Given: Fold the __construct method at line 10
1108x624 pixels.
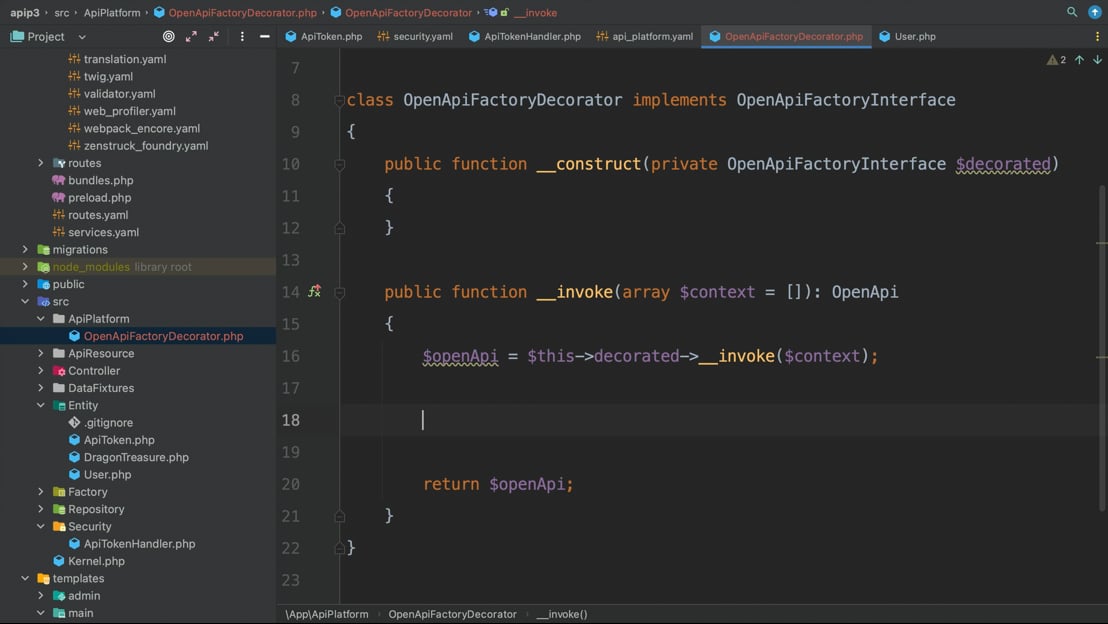Looking at the screenshot, I should click(x=339, y=164).
